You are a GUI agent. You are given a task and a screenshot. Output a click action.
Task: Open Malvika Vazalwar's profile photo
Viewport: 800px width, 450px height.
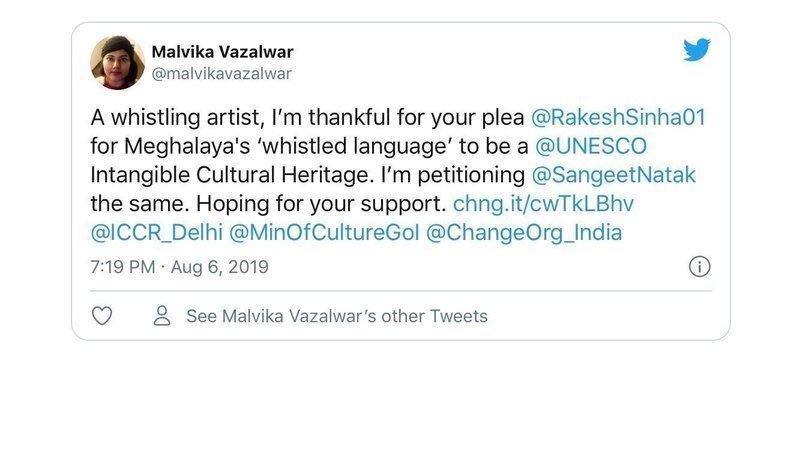pyautogui.click(x=117, y=62)
